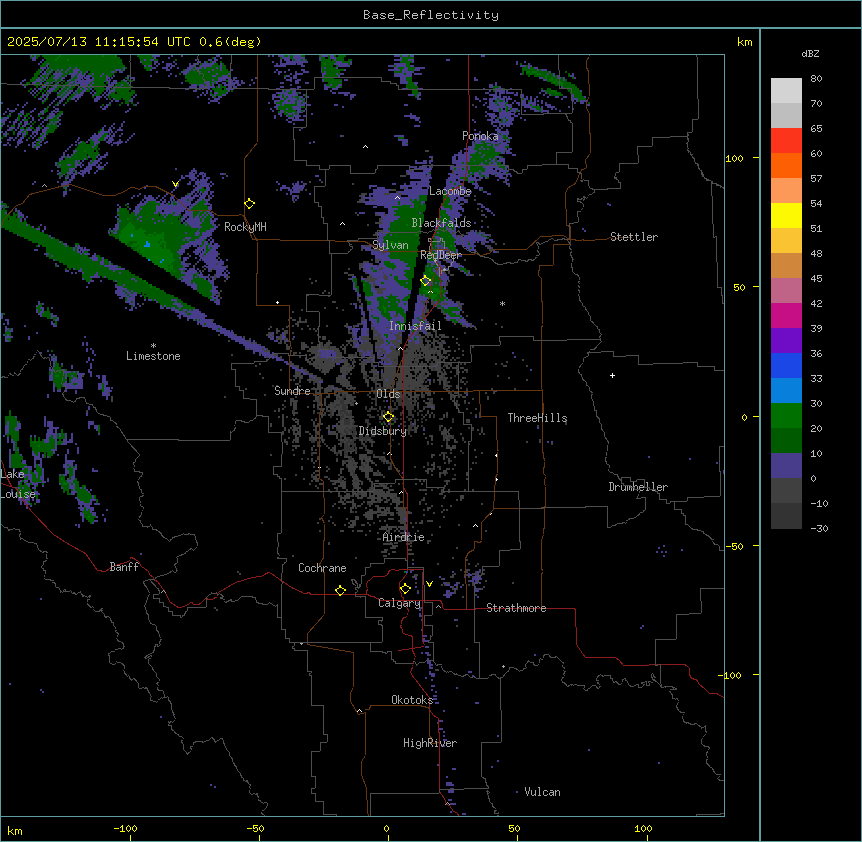Click the magenta 39-42 dBZ swatch
The width and height of the screenshot is (862, 842).
(x=786, y=315)
